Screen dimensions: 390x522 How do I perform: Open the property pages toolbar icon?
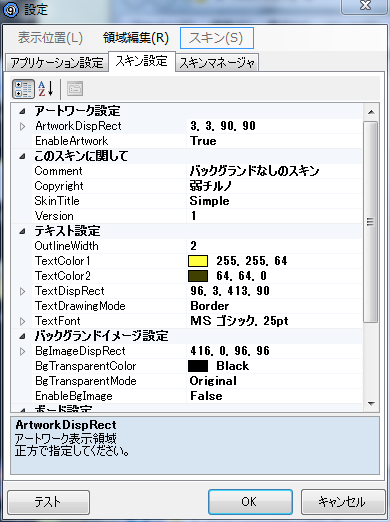point(75,89)
